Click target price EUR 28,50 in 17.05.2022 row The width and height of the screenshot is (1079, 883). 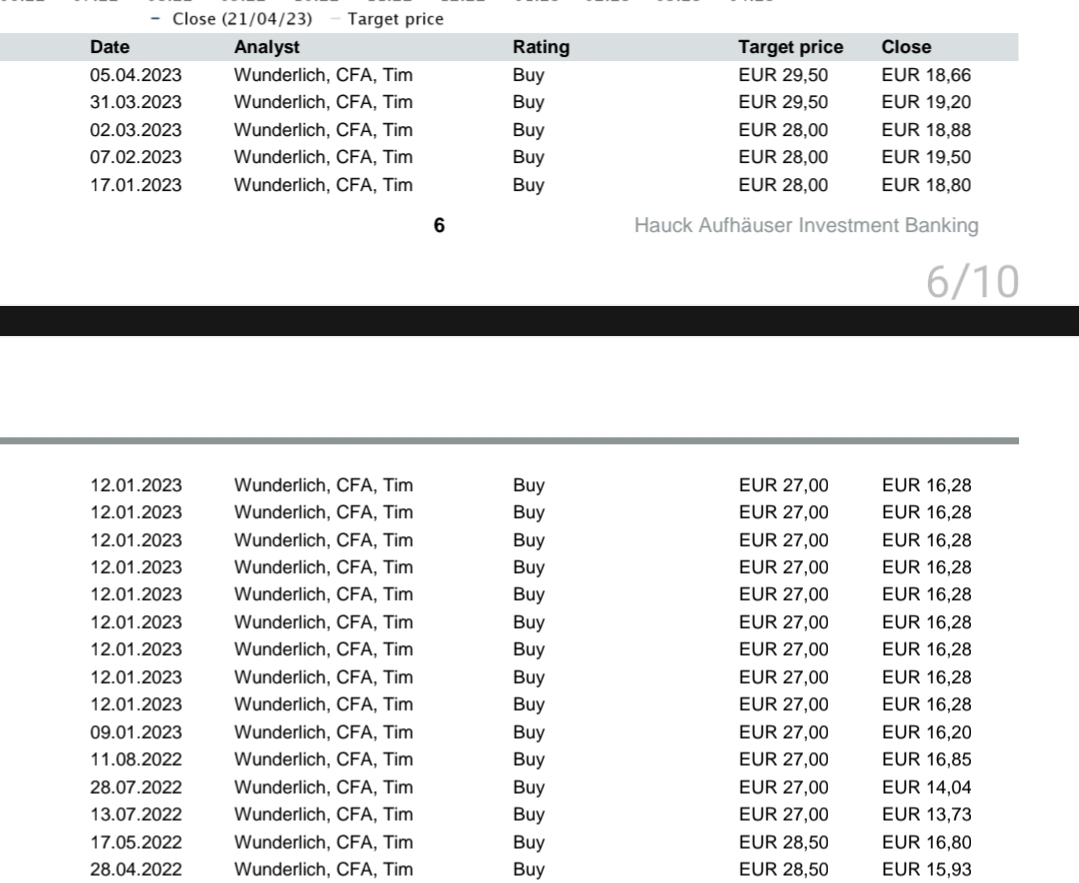coord(783,842)
